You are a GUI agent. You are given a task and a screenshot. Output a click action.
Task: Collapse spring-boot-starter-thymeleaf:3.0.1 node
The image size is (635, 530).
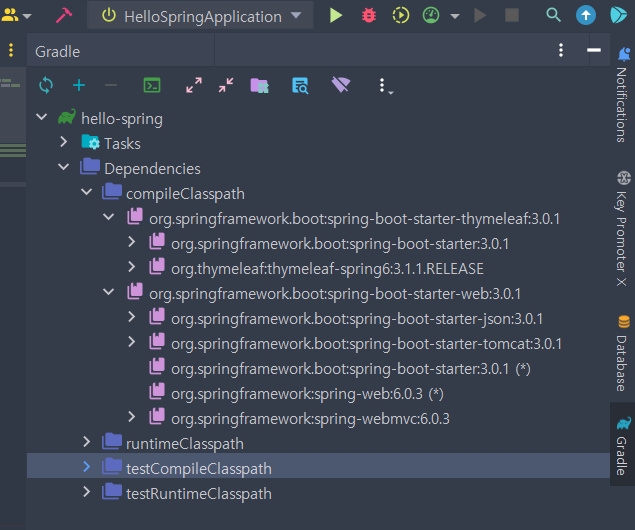(109, 217)
